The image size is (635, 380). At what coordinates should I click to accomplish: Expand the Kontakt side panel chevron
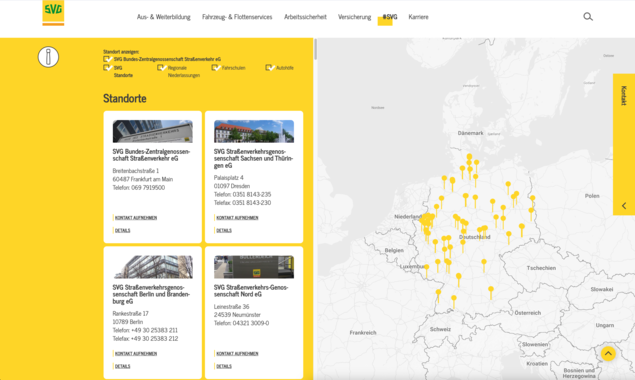click(624, 206)
